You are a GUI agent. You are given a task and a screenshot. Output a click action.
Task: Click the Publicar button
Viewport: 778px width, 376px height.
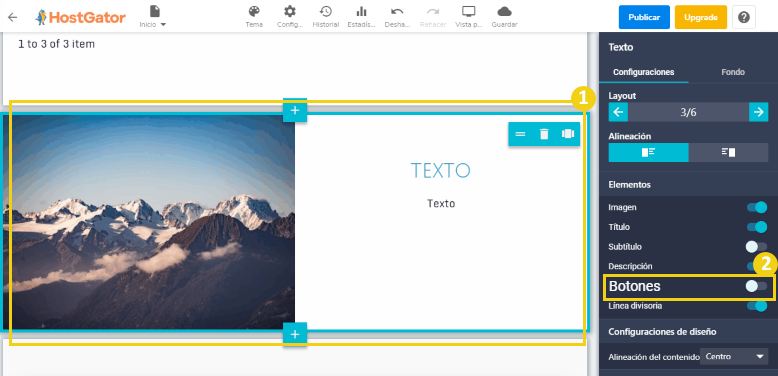coord(644,17)
